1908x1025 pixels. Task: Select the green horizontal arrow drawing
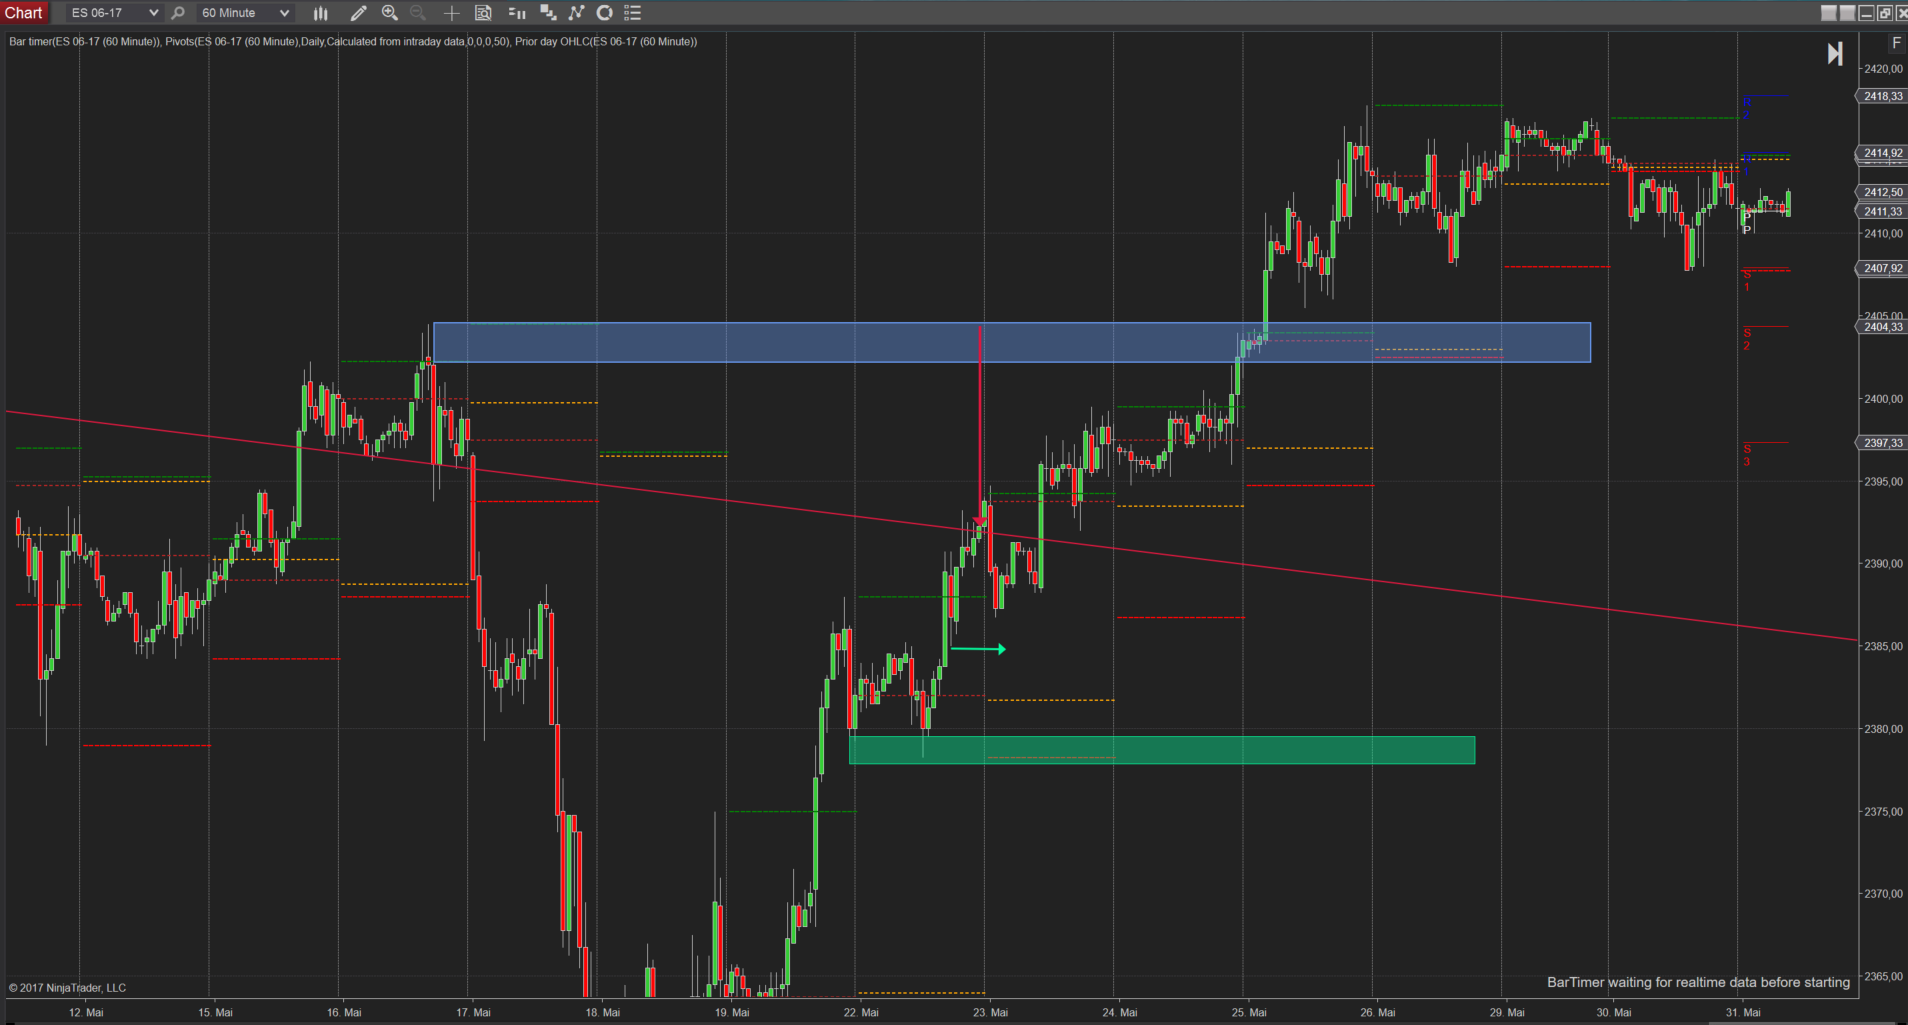[978, 649]
